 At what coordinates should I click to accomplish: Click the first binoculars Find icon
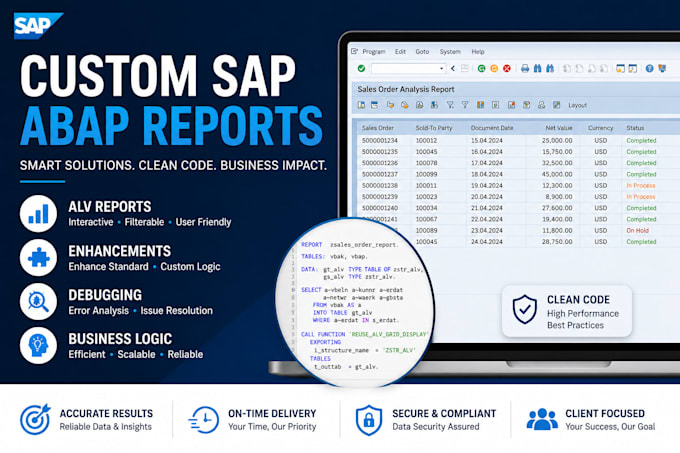tap(537, 68)
